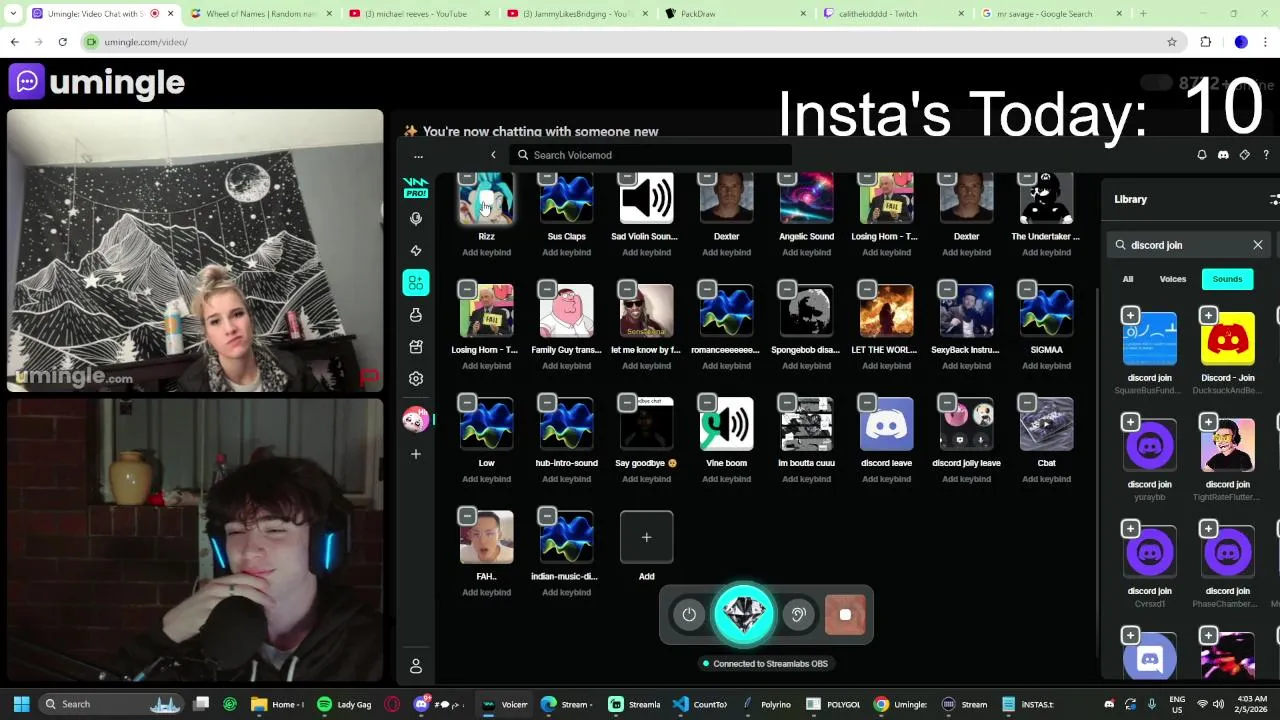Toggle hear myself ear button
Viewport: 1280px width, 720px height.
798,615
